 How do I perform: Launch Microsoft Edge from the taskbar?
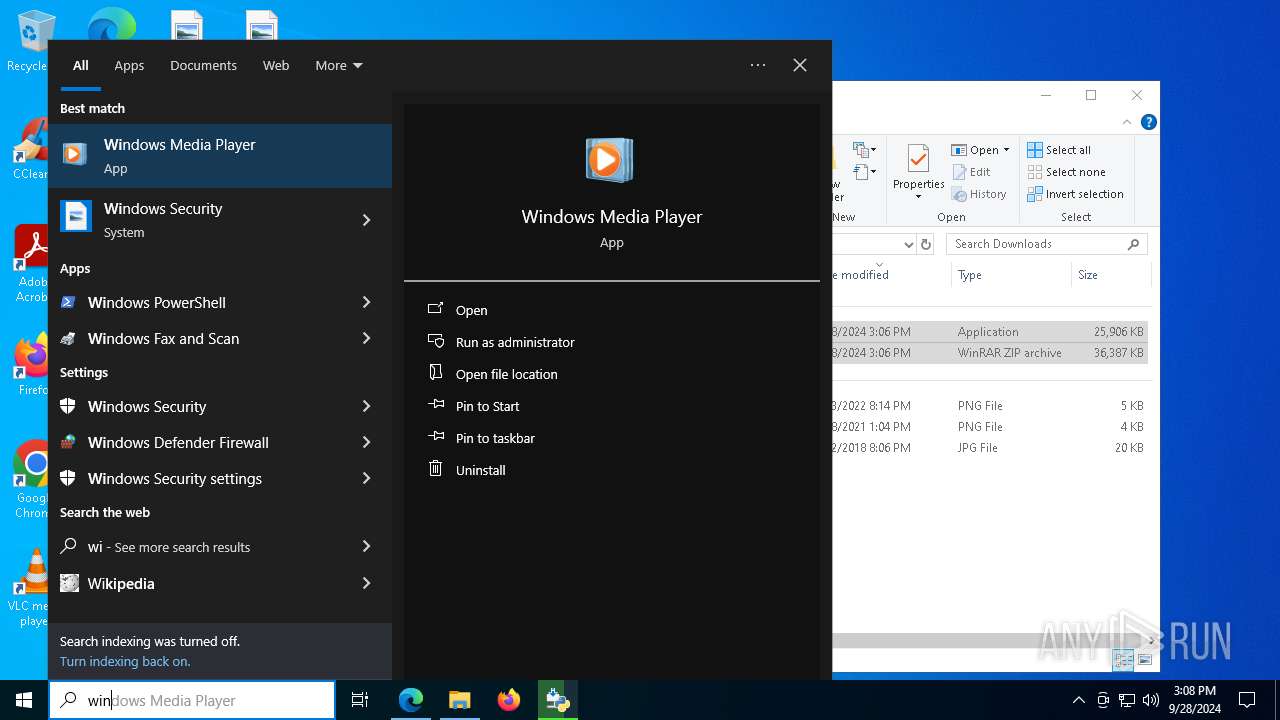tap(411, 700)
